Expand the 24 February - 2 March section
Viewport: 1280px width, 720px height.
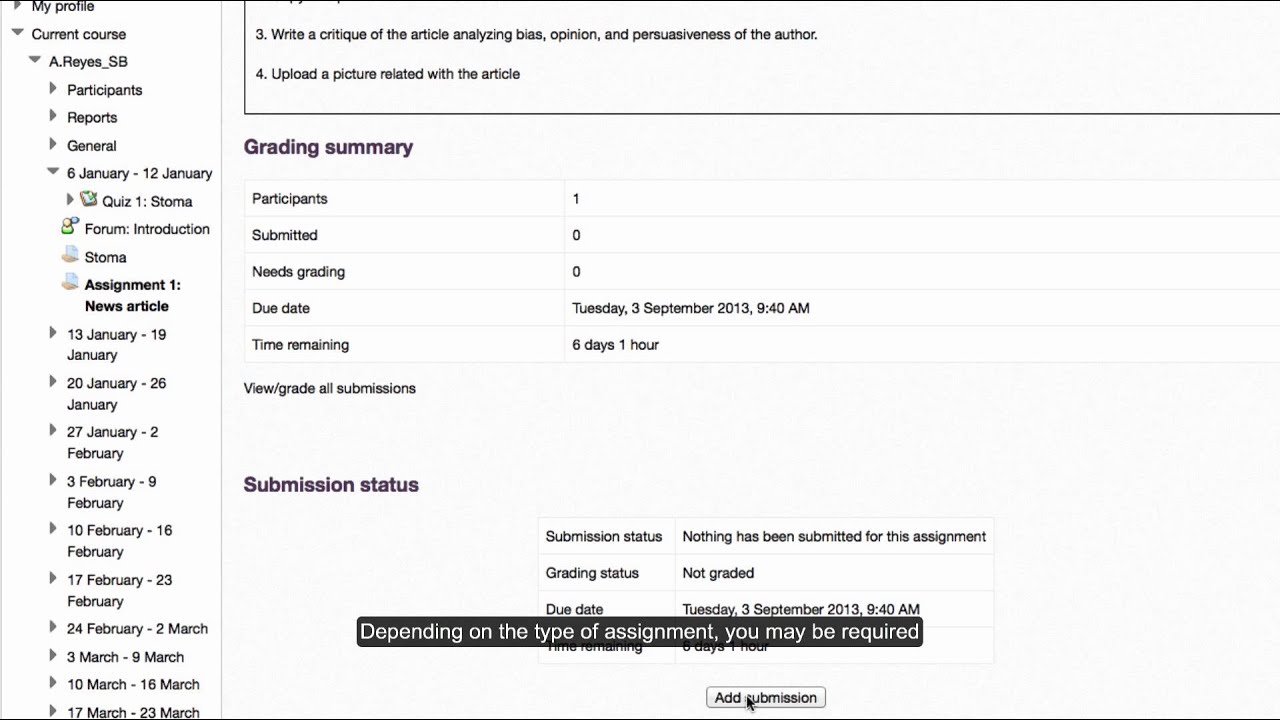point(53,628)
